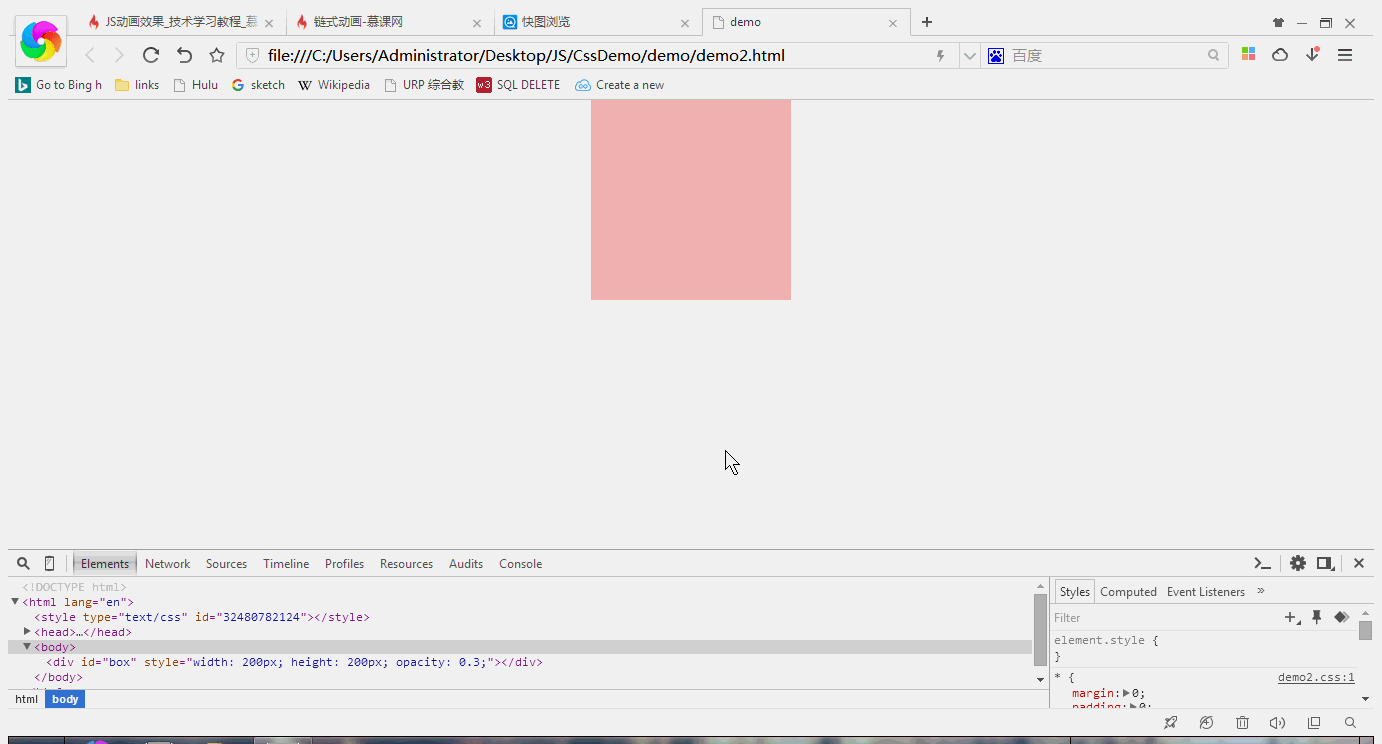Screen dimensions: 1382x744
Task: Click the Baidu search input box
Action: [x=1105, y=56]
